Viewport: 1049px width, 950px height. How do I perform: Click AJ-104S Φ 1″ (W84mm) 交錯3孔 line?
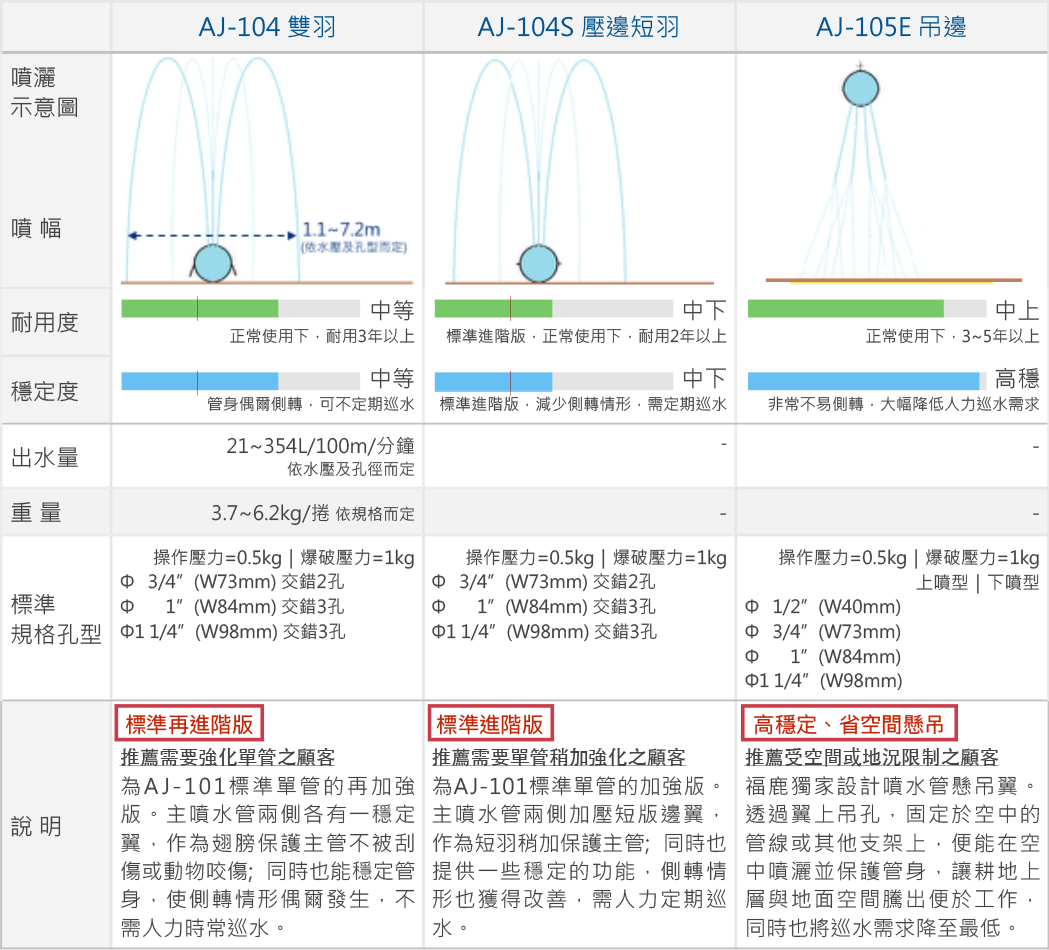(x=543, y=607)
